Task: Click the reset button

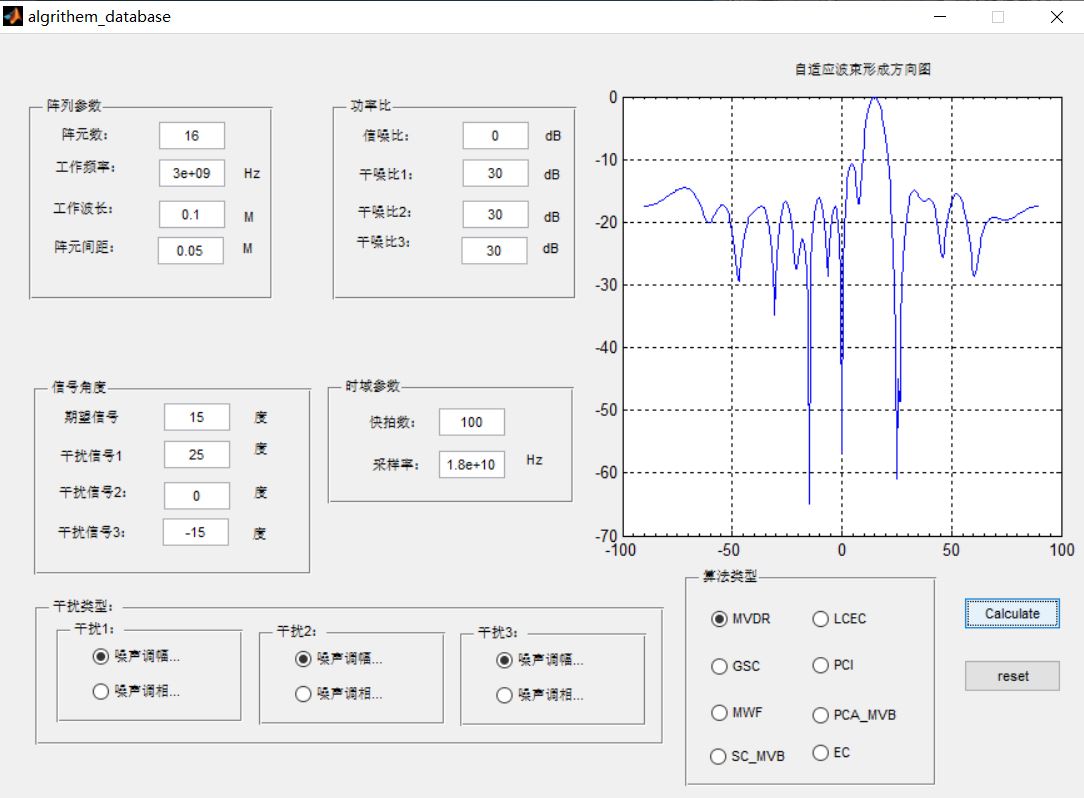Action: 1012,676
